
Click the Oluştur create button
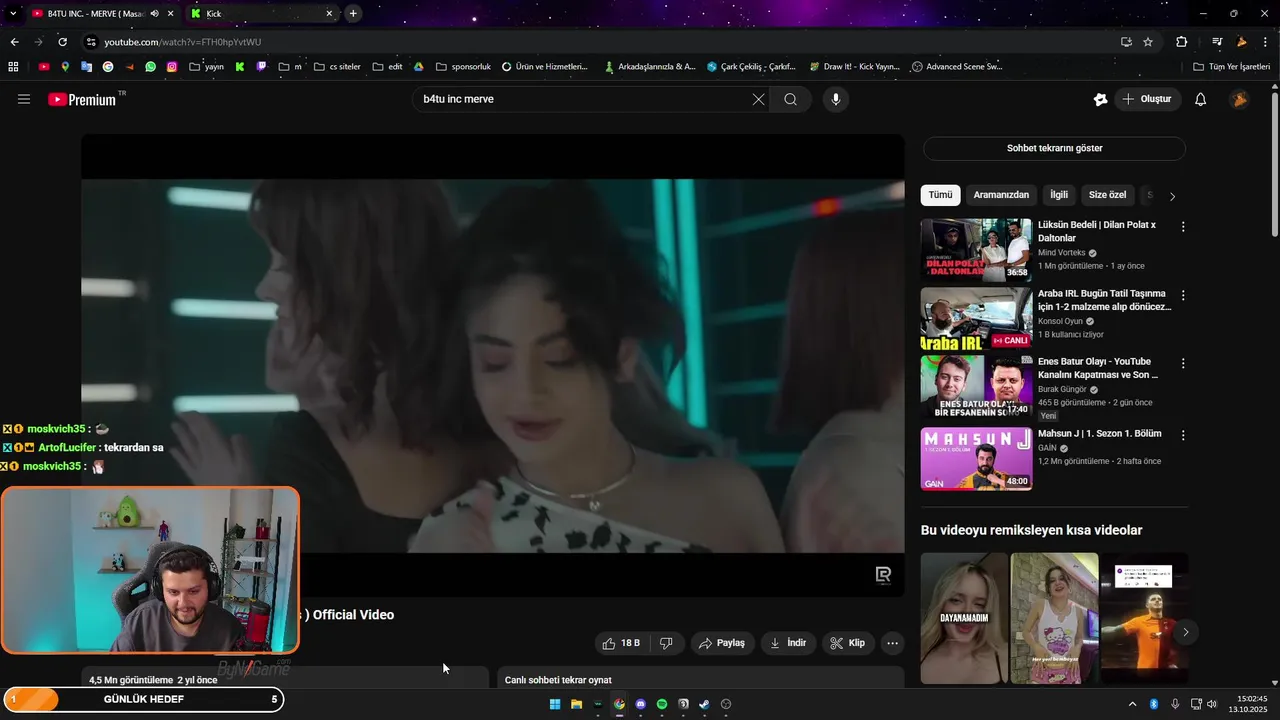(1147, 99)
